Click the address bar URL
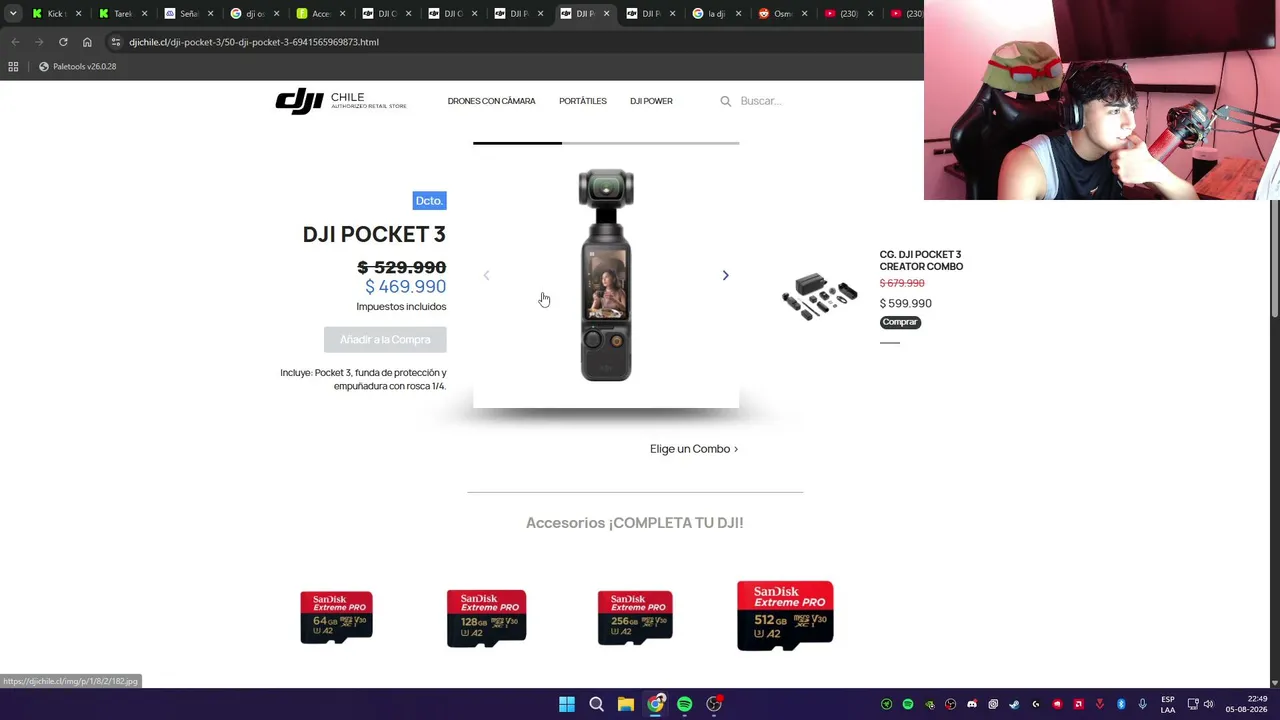This screenshot has width=1280, height=720. 254,42
